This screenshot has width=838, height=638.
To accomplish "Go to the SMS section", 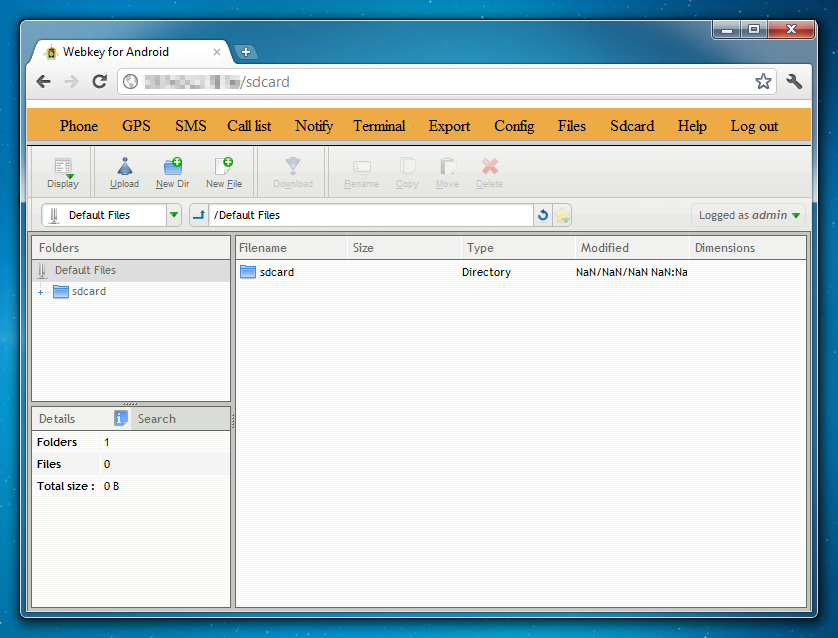I will coord(191,126).
